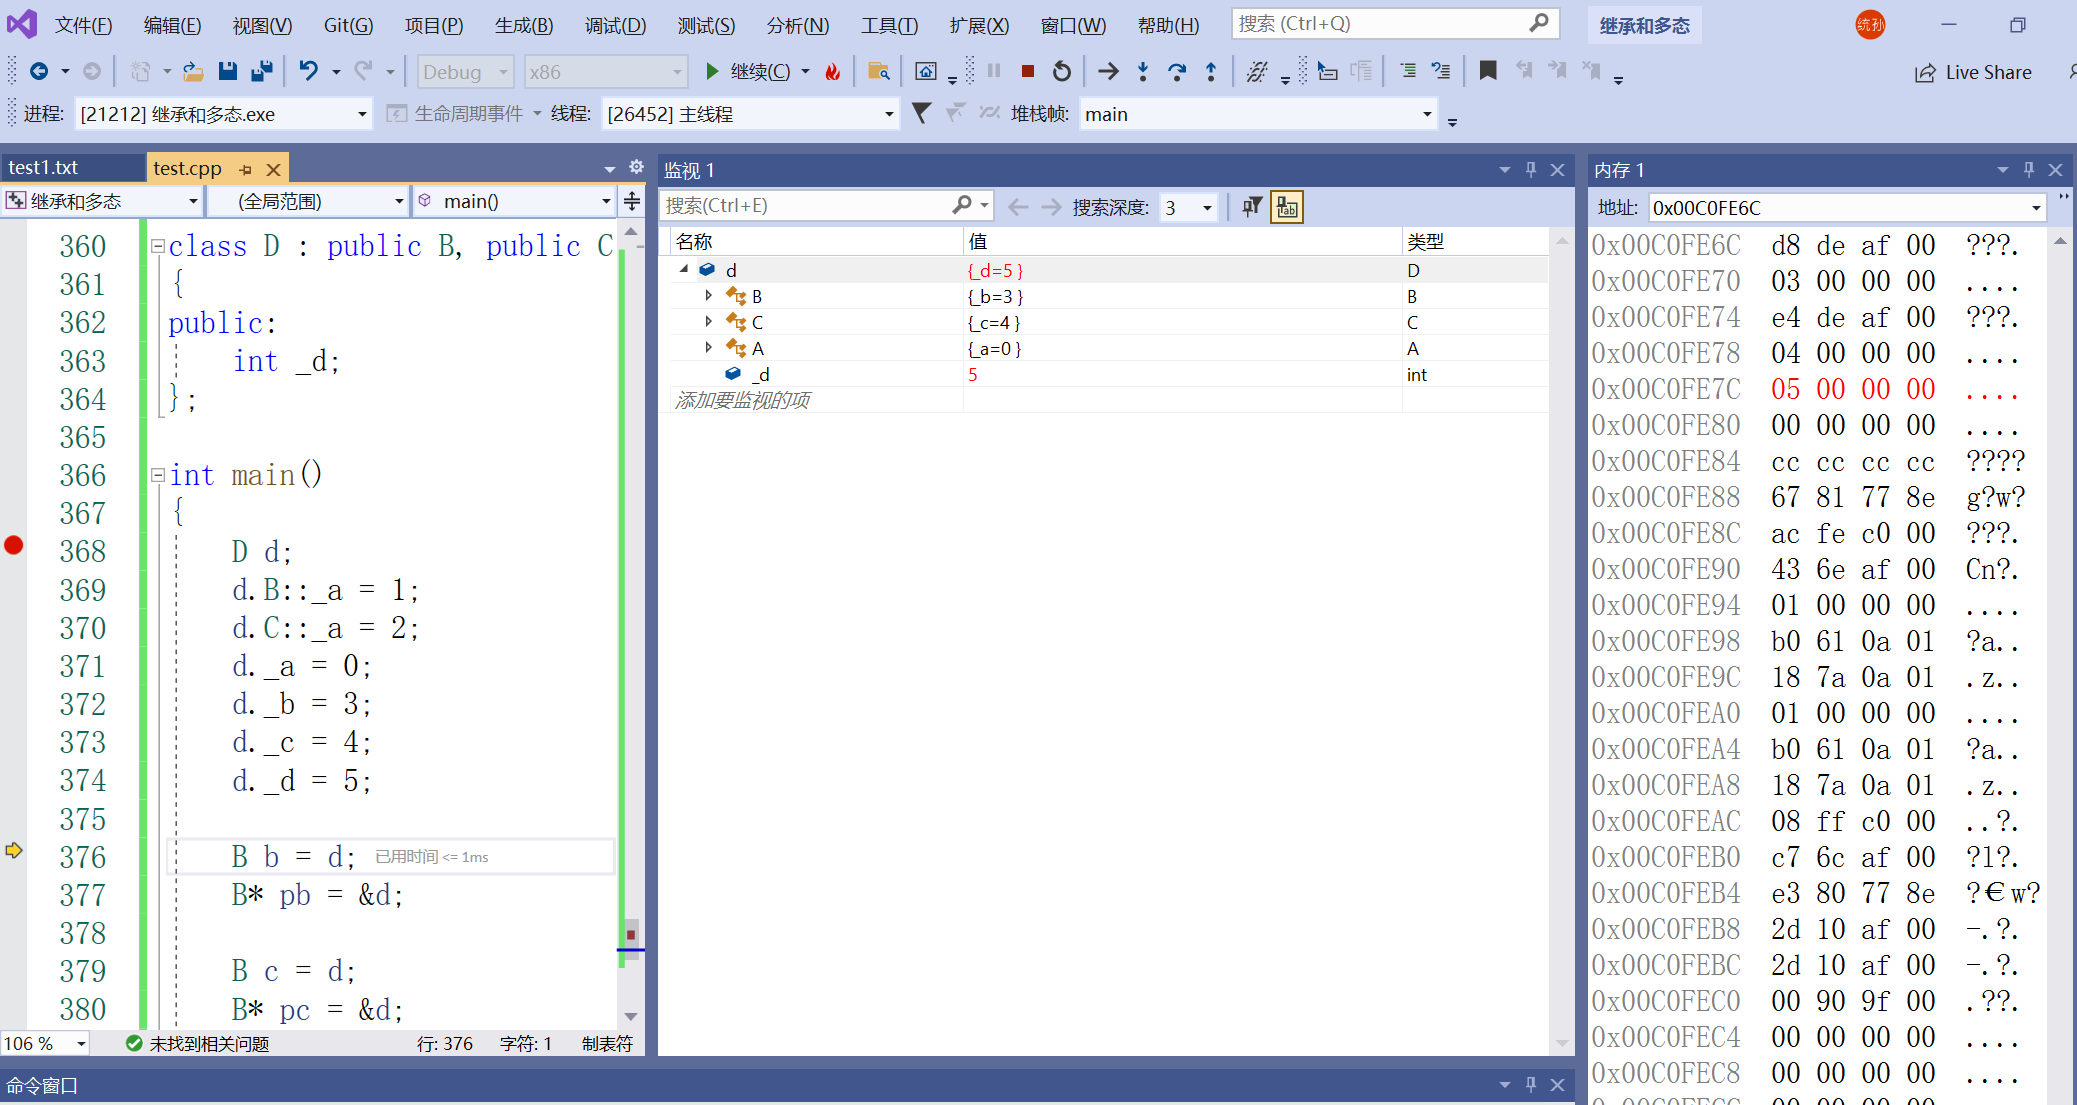Pin the Watch 1 (监视 1) panel
Image resolution: width=2077 pixels, height=1105 pixels.
[1531, 170]
